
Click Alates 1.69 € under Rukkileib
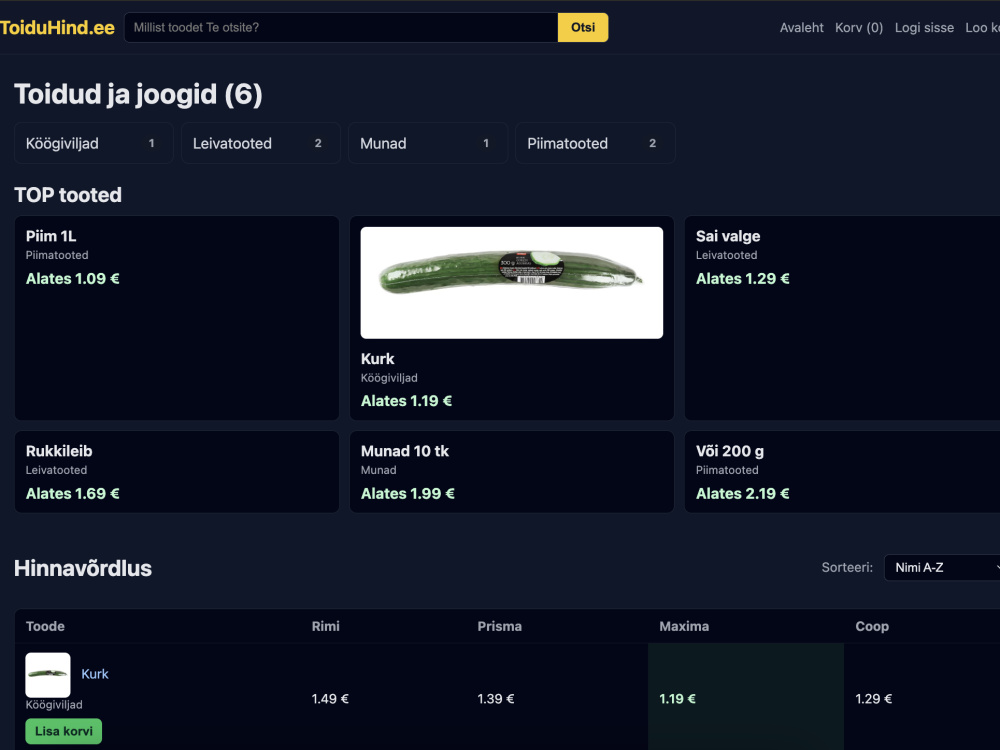(x=73, y=494)
